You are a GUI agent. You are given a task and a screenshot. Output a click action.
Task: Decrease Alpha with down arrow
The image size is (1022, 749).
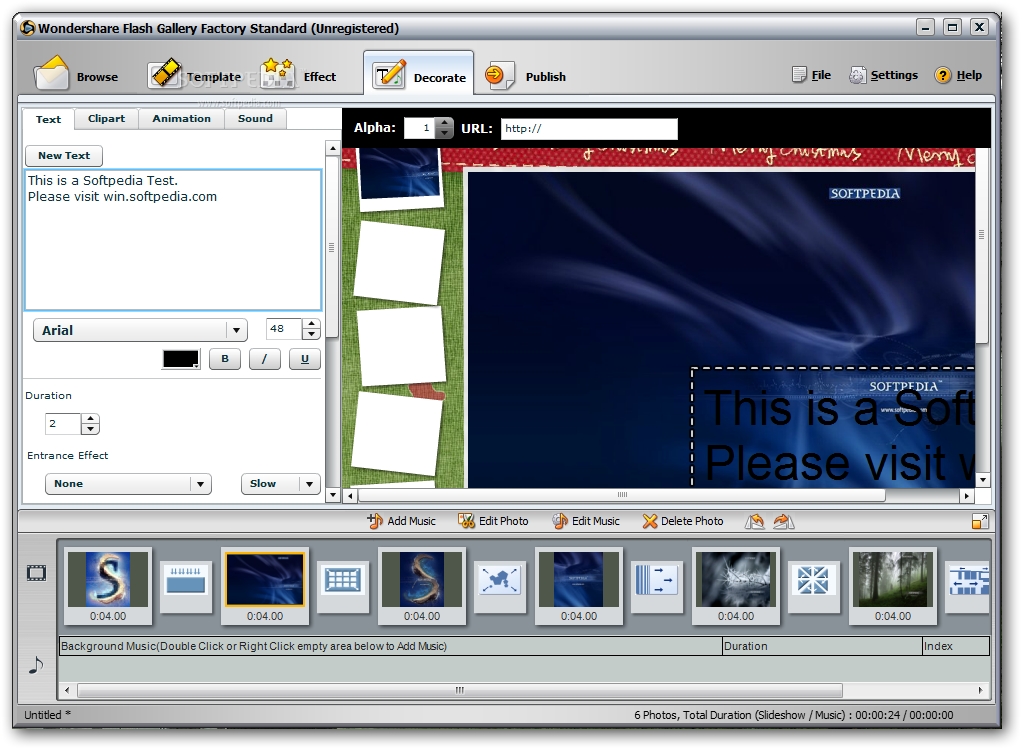[x=445, y=134]
